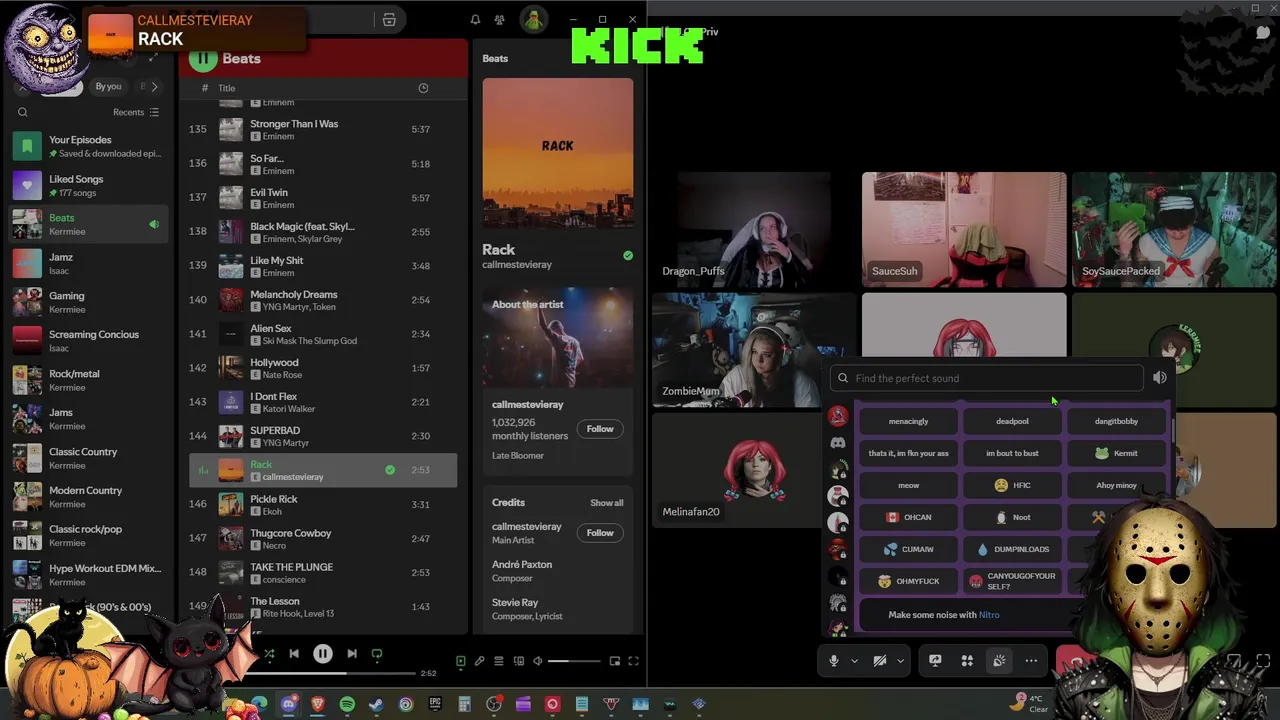Screen dimensions: 1280x720
Task: Open Classic Country playlist
Action: [x=88, y=458]
